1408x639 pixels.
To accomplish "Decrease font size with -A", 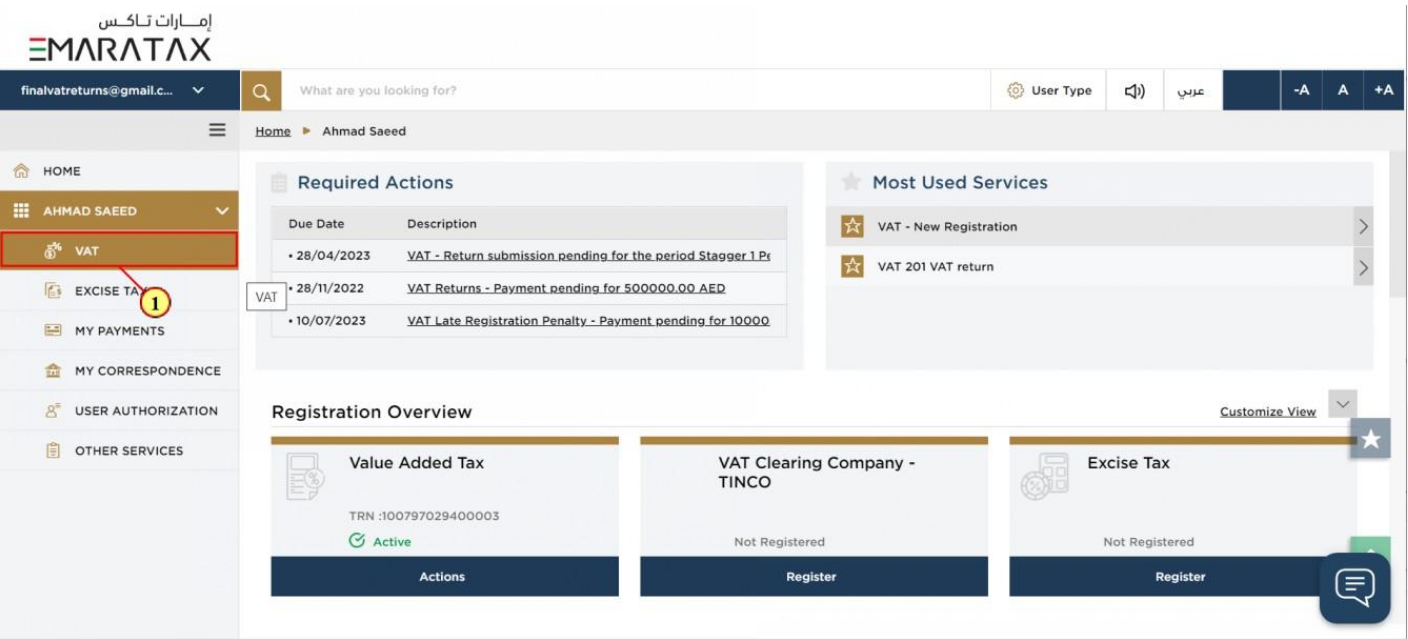I will (1301, 91).
